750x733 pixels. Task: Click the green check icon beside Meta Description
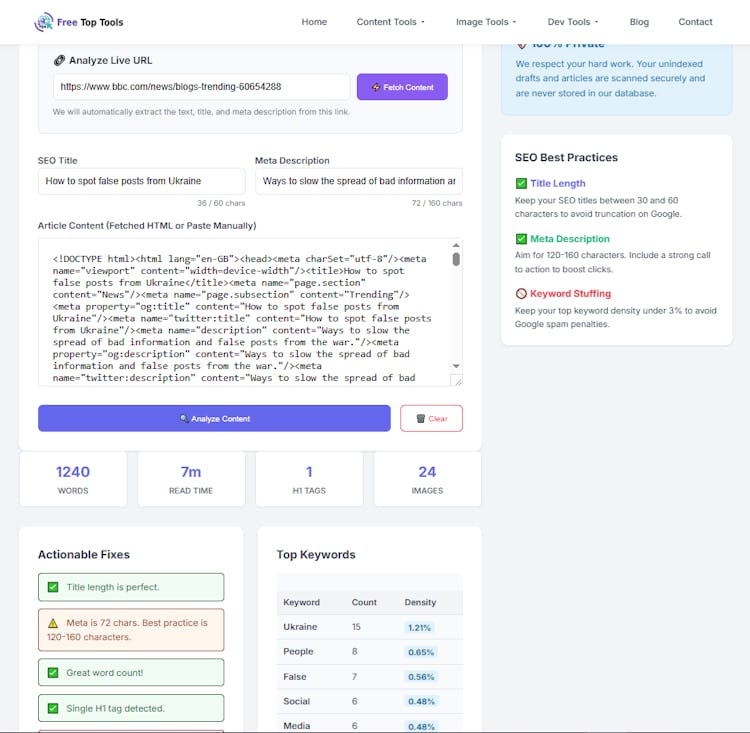tap(521, 239)
